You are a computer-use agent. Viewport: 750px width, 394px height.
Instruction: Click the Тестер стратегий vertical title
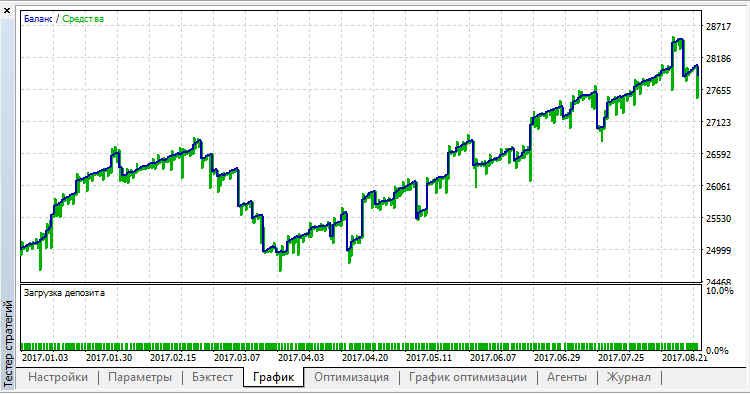[x=8, y=343]
